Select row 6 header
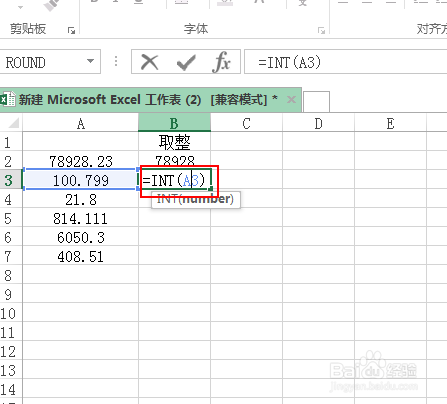 (11, 237)
